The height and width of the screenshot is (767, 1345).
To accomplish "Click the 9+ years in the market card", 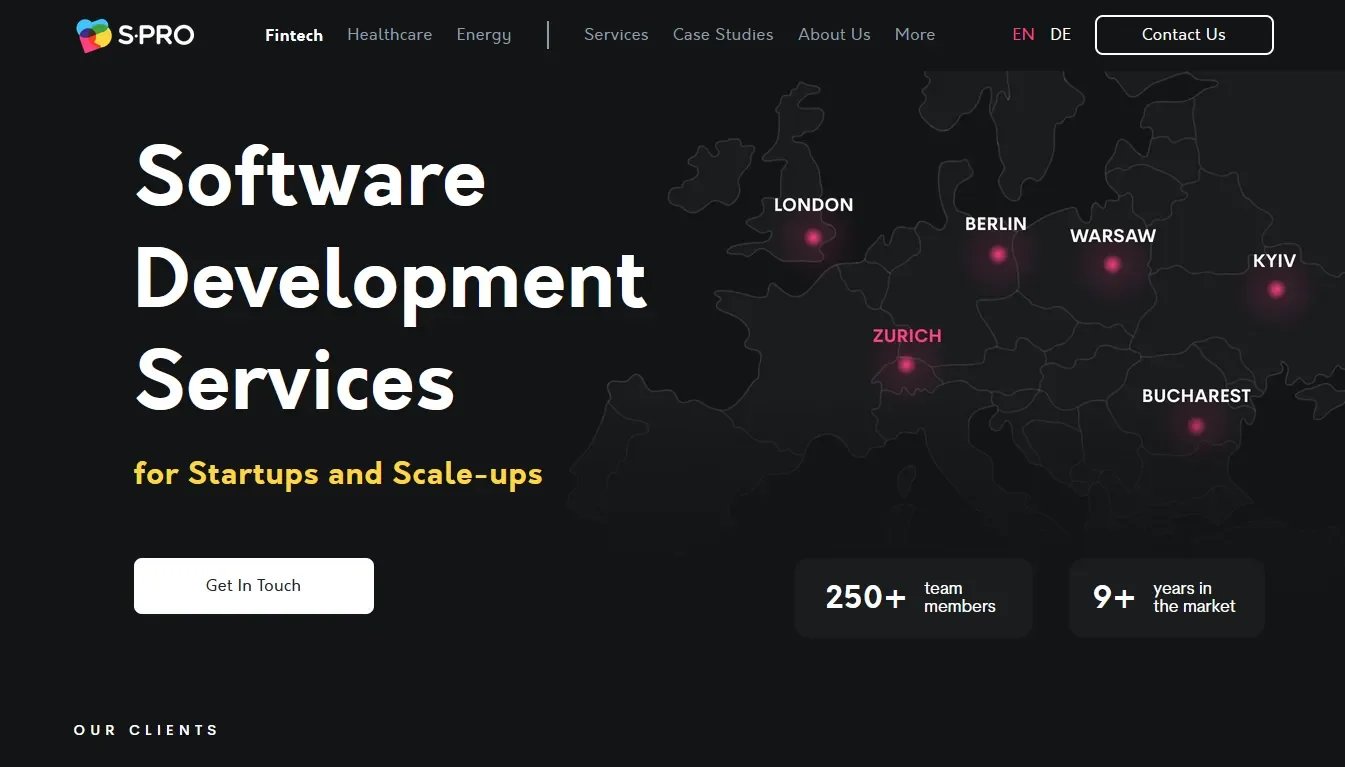I will tap(1166, 597).
